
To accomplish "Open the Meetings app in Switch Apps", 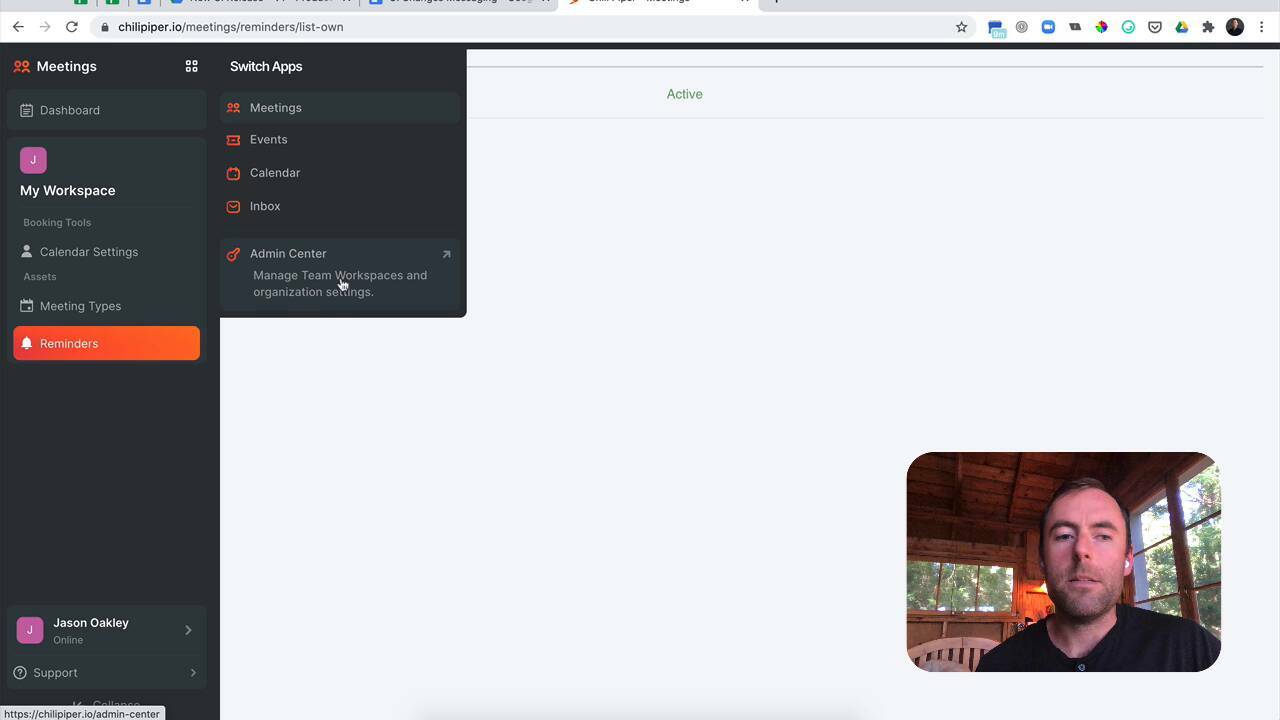I will tap(276, 107).
